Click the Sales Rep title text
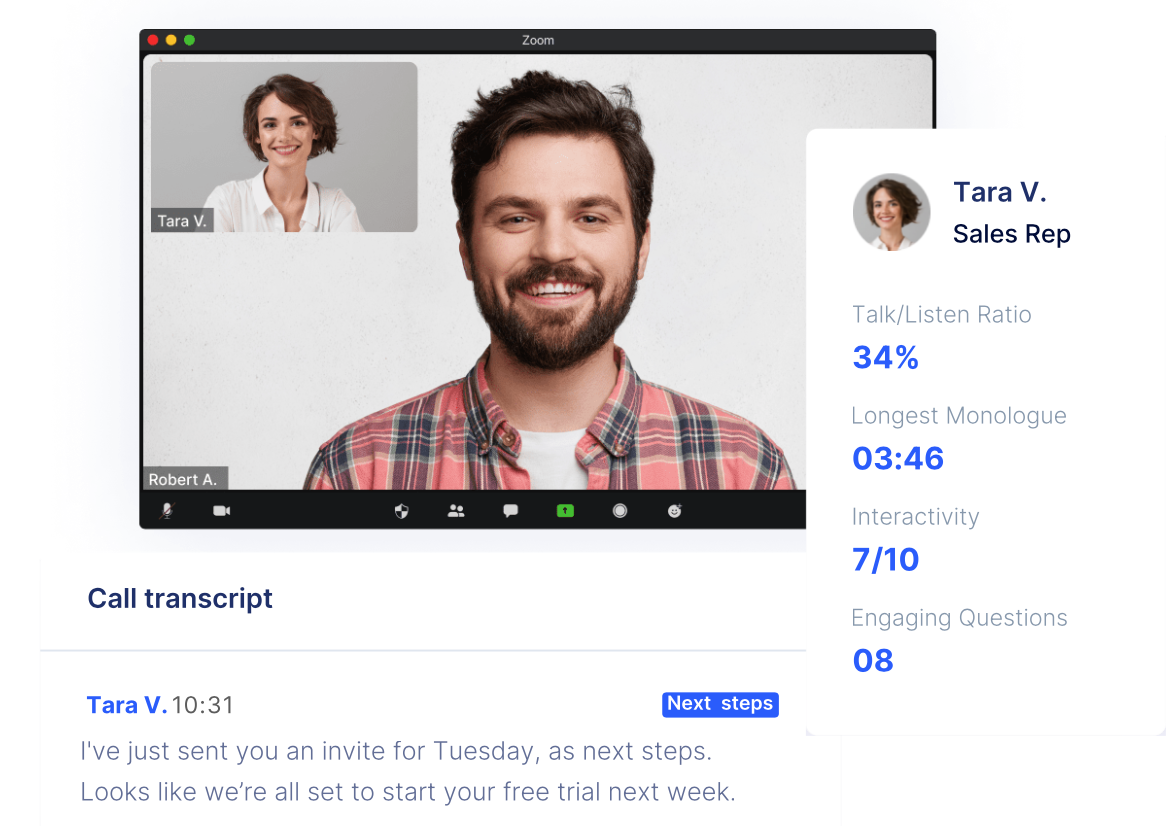The width and height of the screenshot is (1172, 826). tap(1011, 234)
